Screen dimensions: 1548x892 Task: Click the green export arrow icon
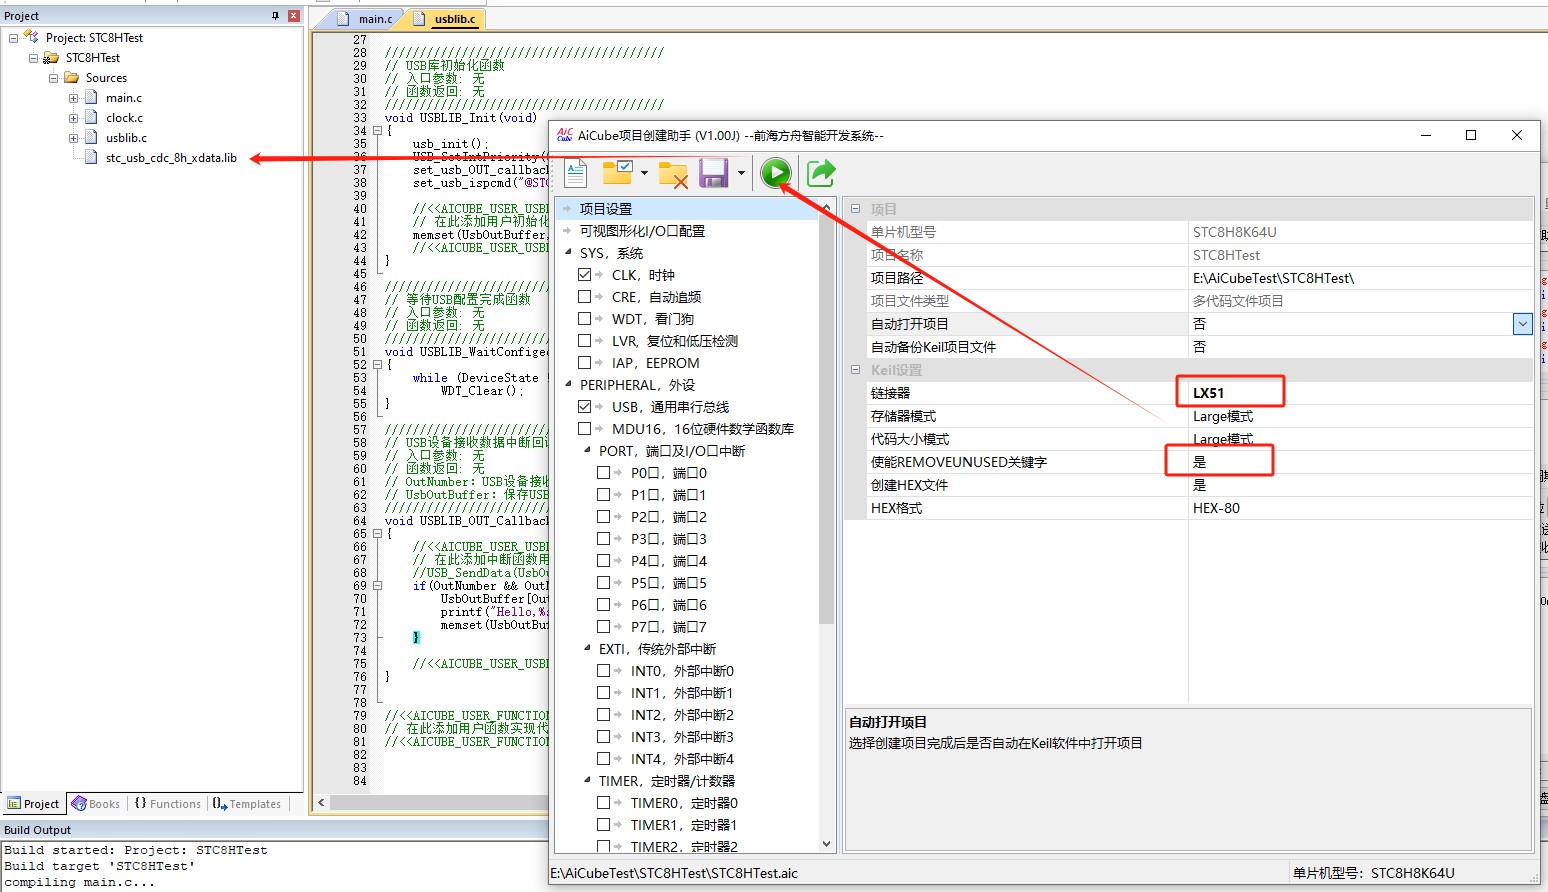(821, 173)
